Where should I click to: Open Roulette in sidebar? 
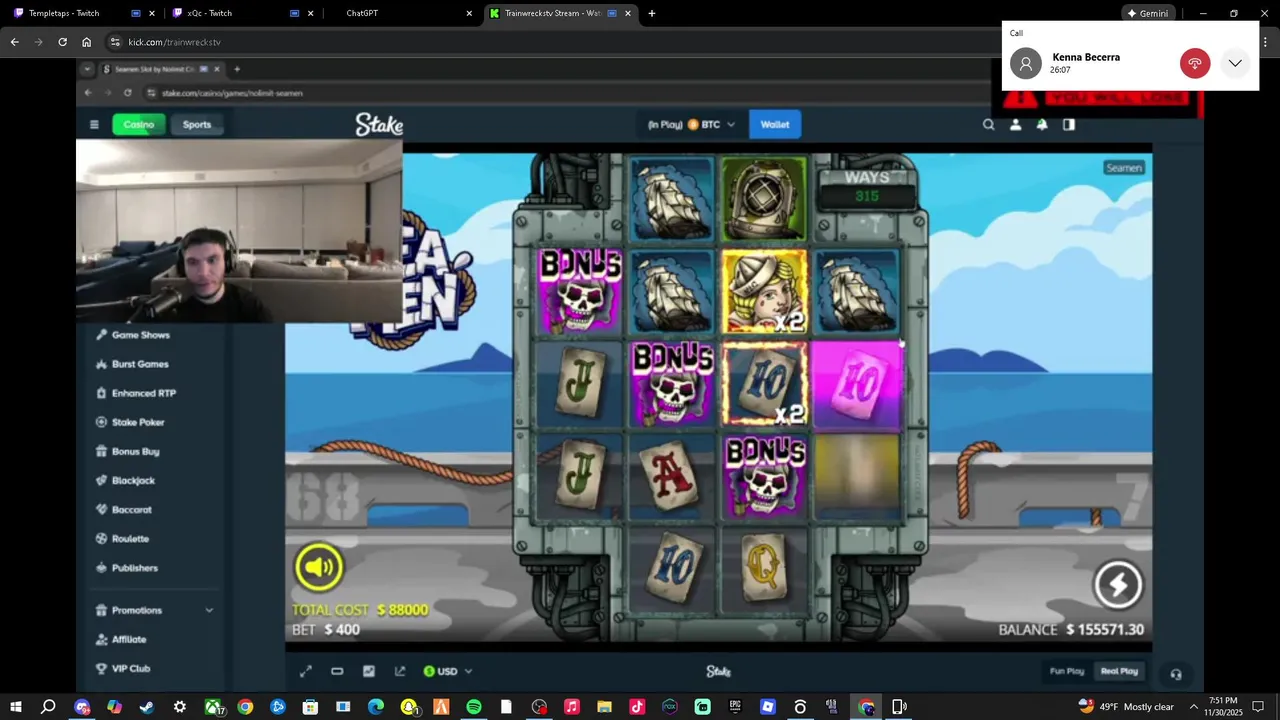130,539
